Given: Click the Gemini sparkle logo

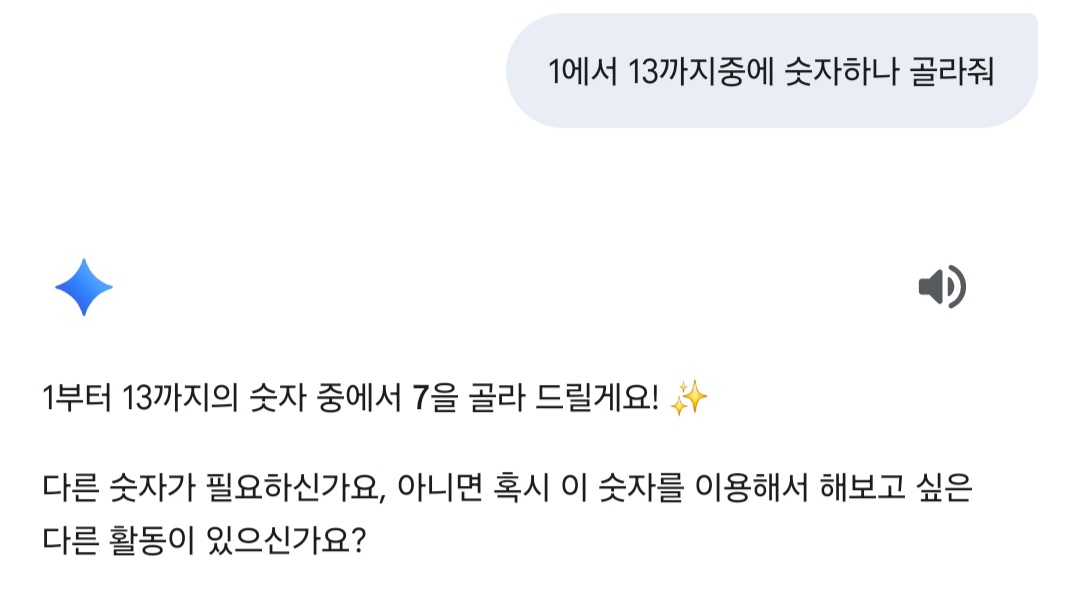Looking at the screenshot, I should 84,287.
